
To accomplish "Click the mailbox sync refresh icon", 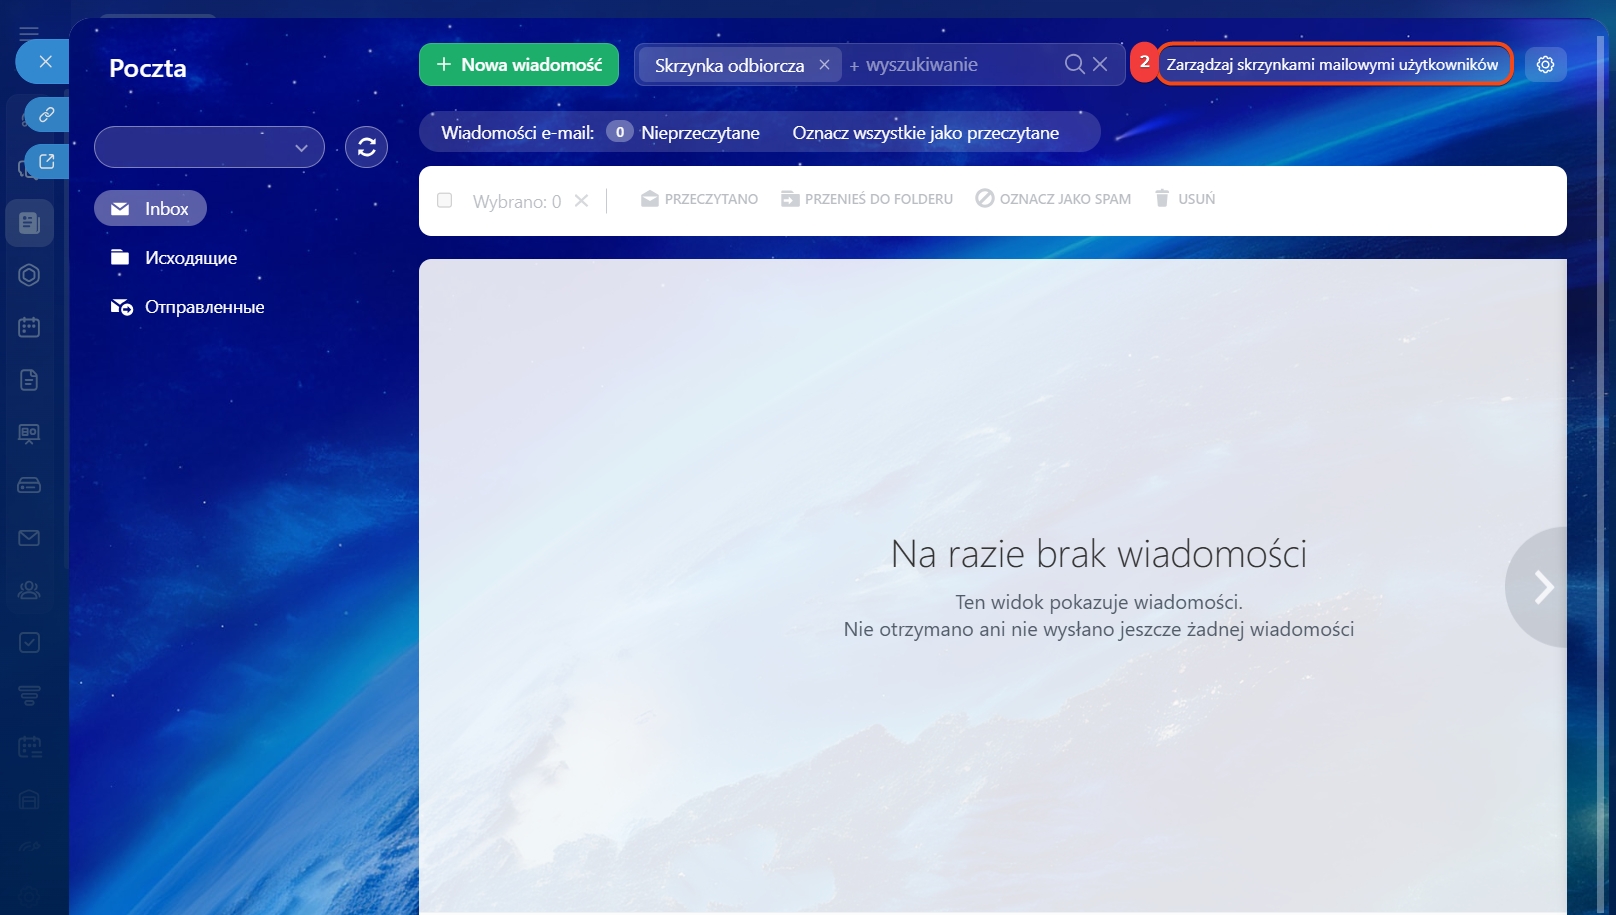I will click(366, 147).
